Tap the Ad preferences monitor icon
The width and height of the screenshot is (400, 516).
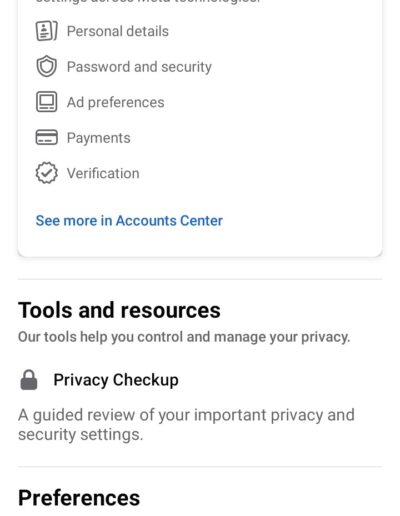pos(46,102)
